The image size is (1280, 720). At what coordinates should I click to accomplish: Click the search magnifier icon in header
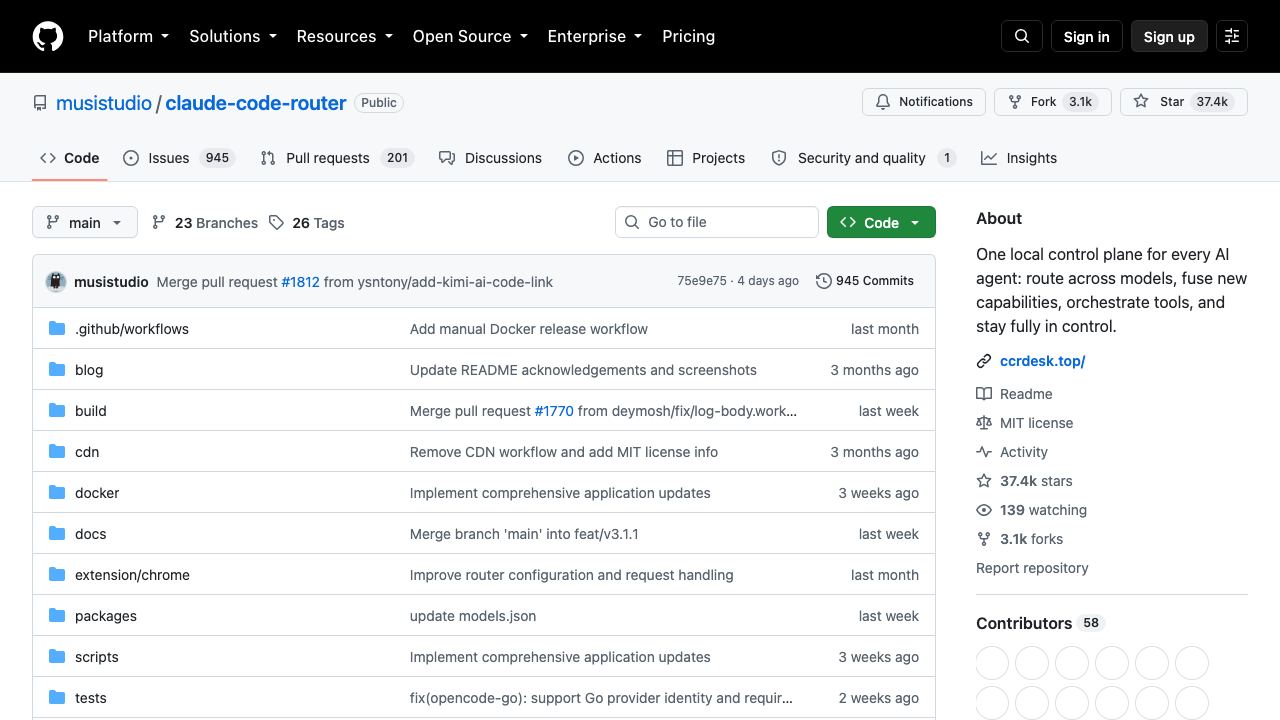click(1022, 36)
